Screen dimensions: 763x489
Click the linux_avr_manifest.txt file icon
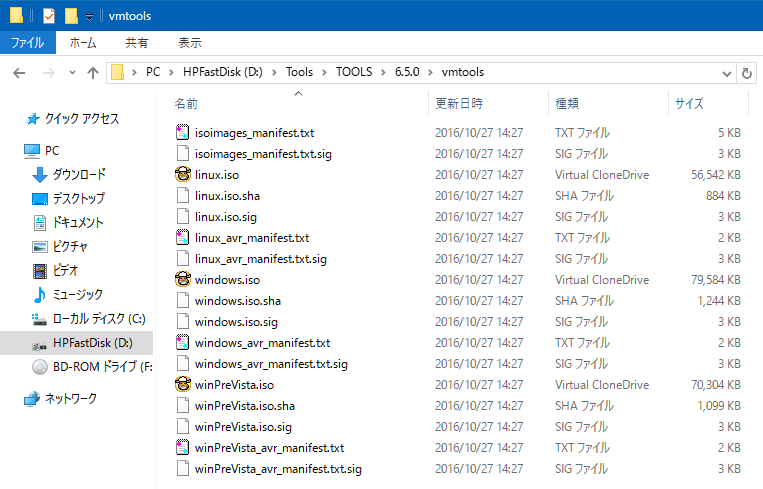[x=182, y=237]
